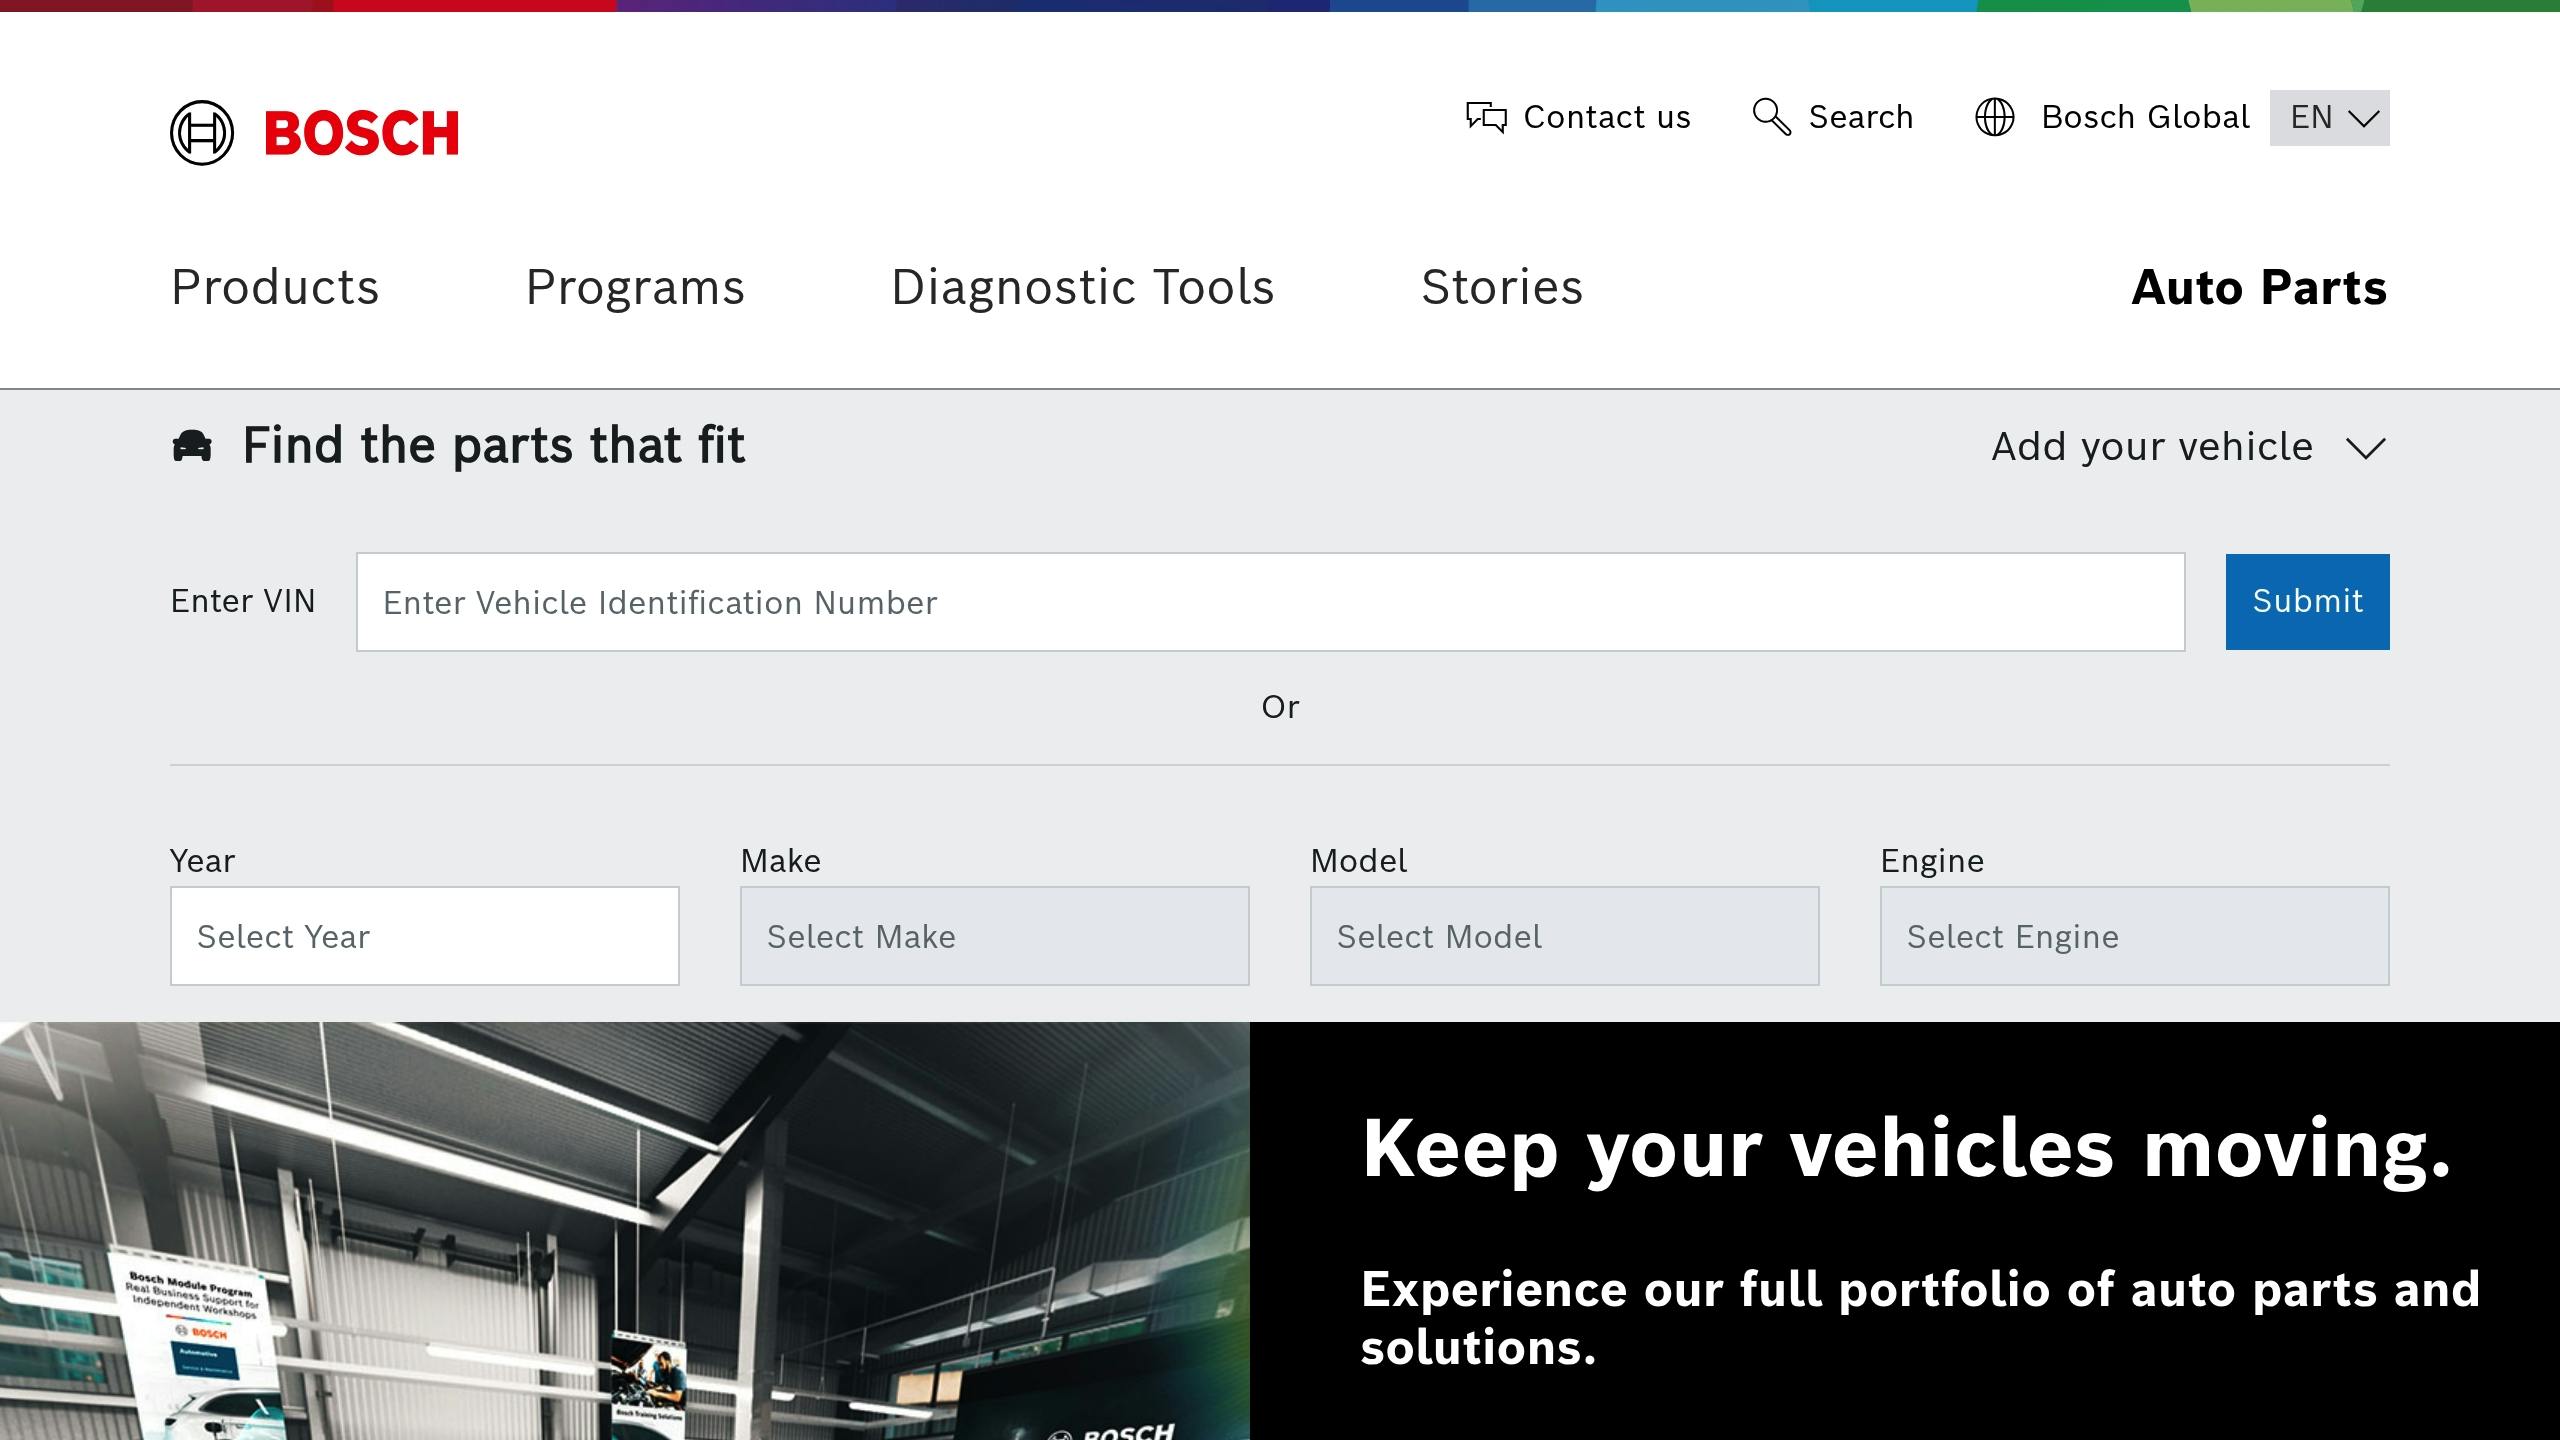Click the magnifying glass search icon
The width and height of the screenshot is (2560, 1440).
coord(1771,117)
